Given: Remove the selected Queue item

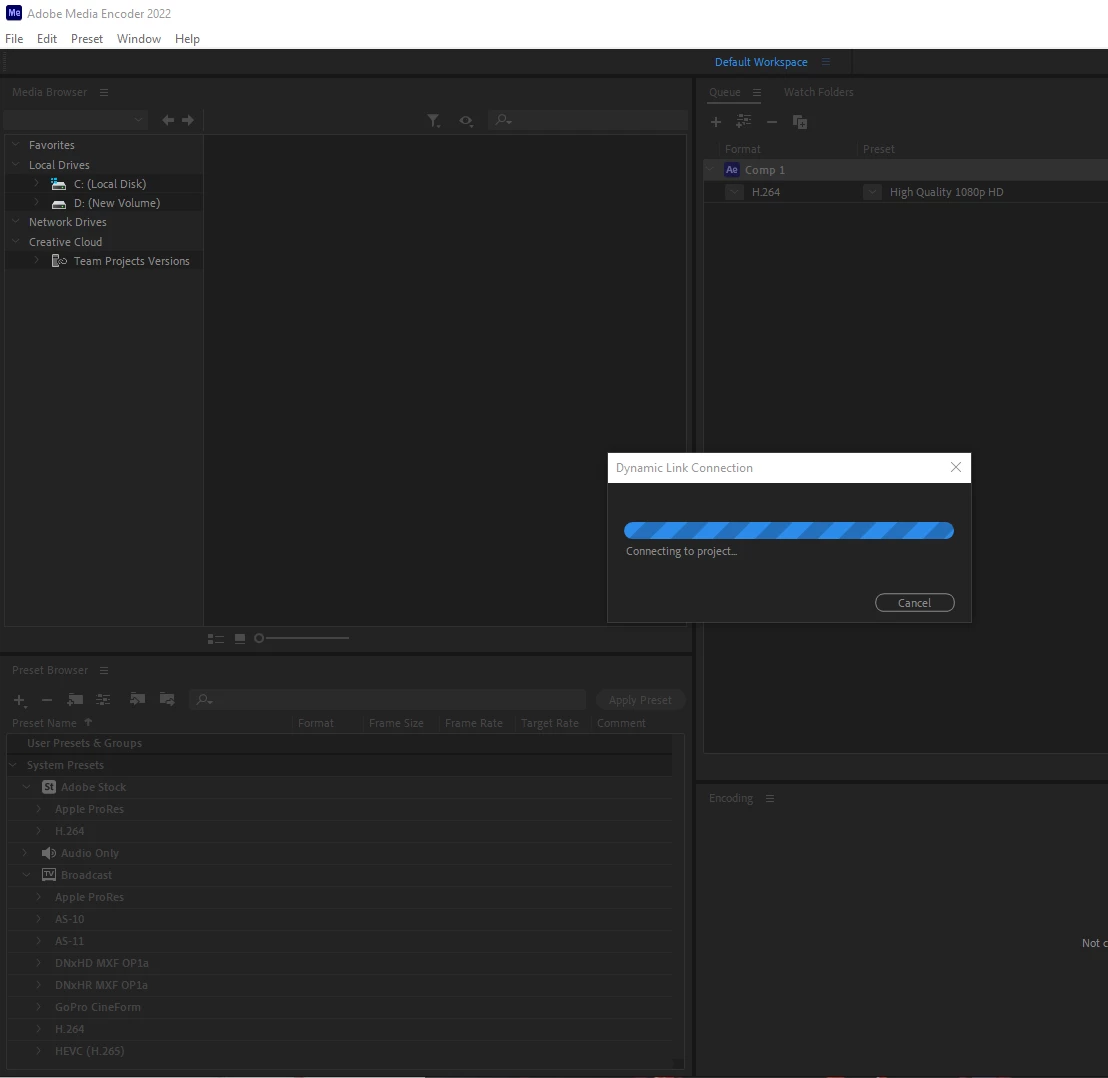Looking at the screenshot, I should pyautogui.click(x=772, y=122).
